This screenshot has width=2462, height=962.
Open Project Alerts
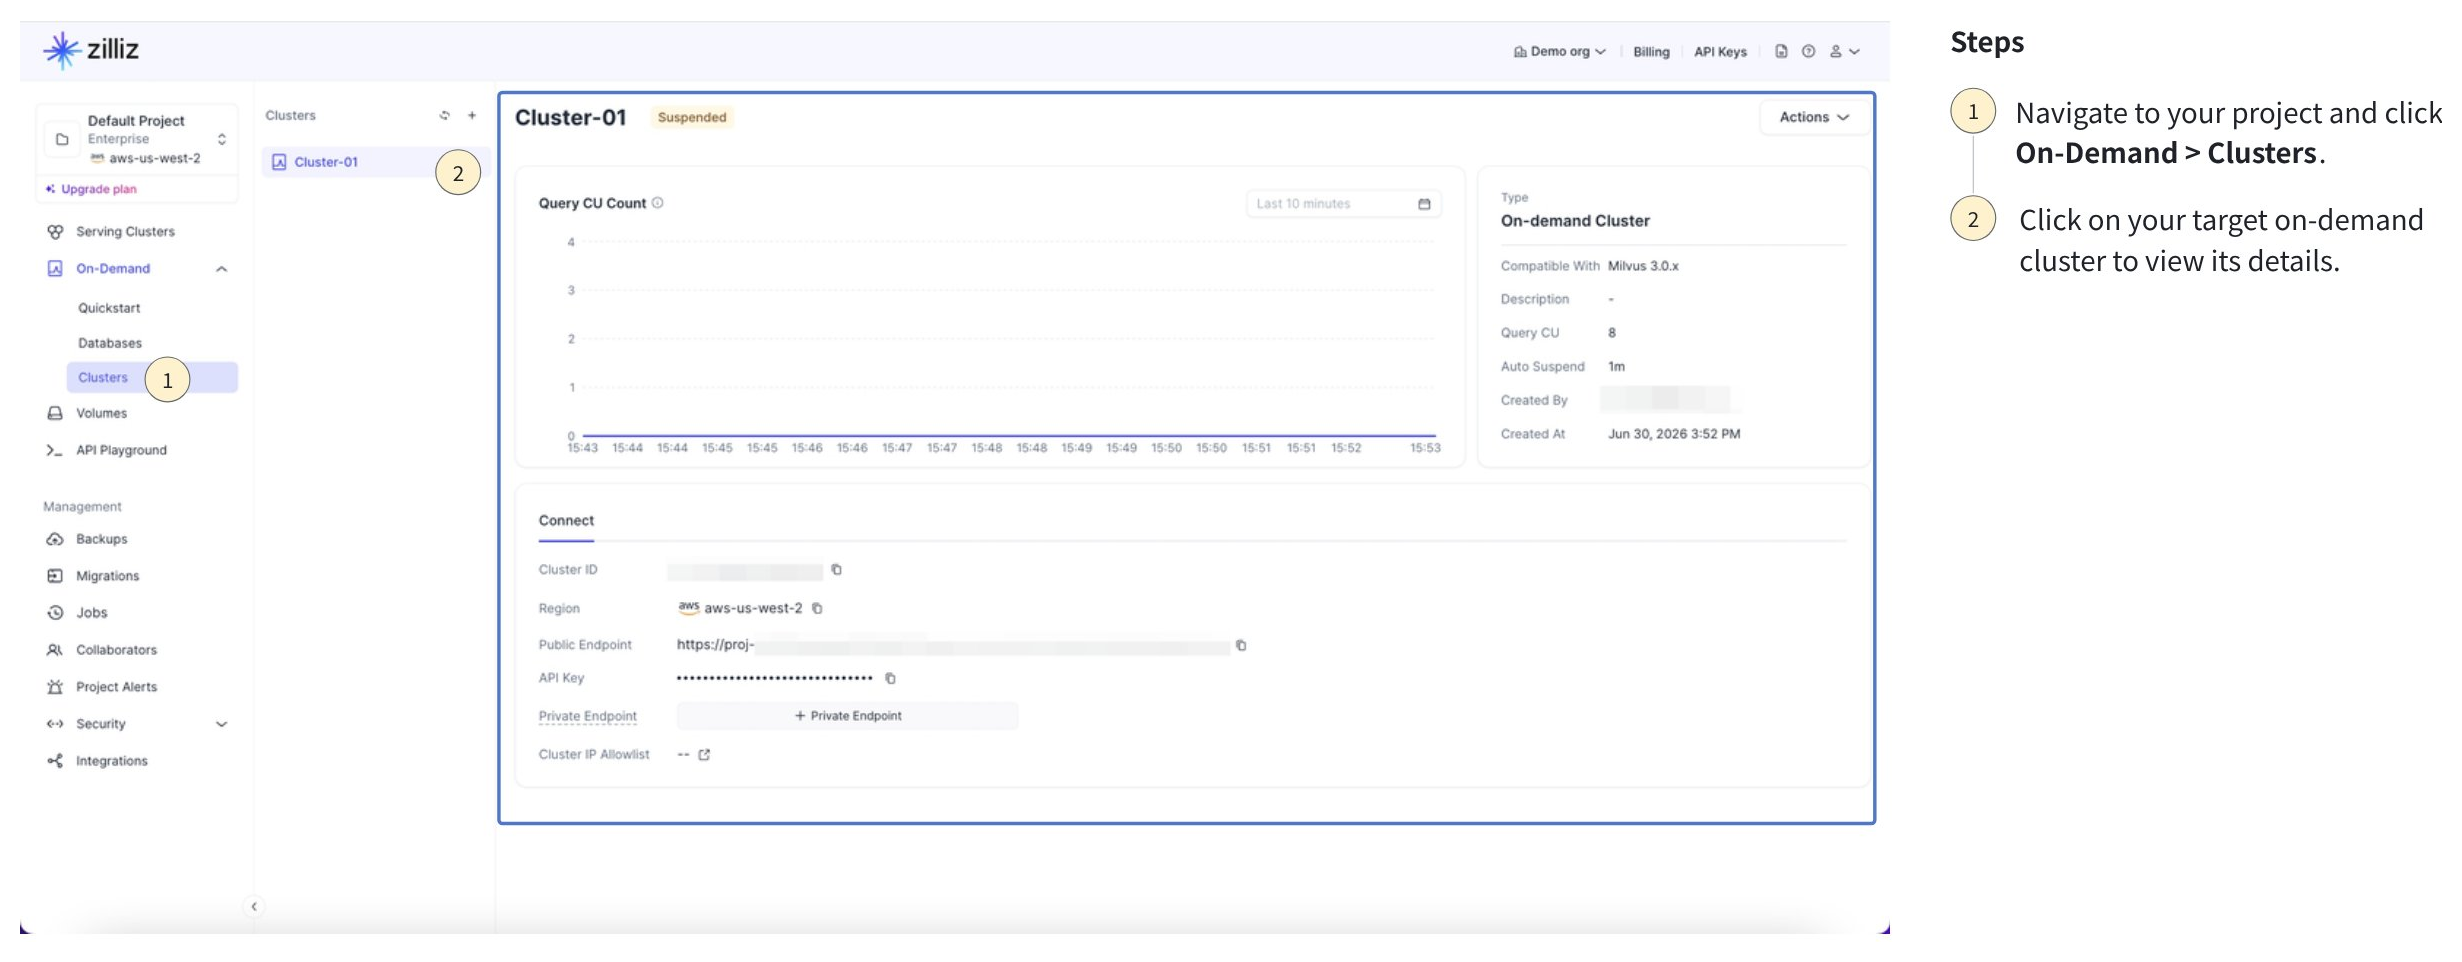tap(117, 687)
